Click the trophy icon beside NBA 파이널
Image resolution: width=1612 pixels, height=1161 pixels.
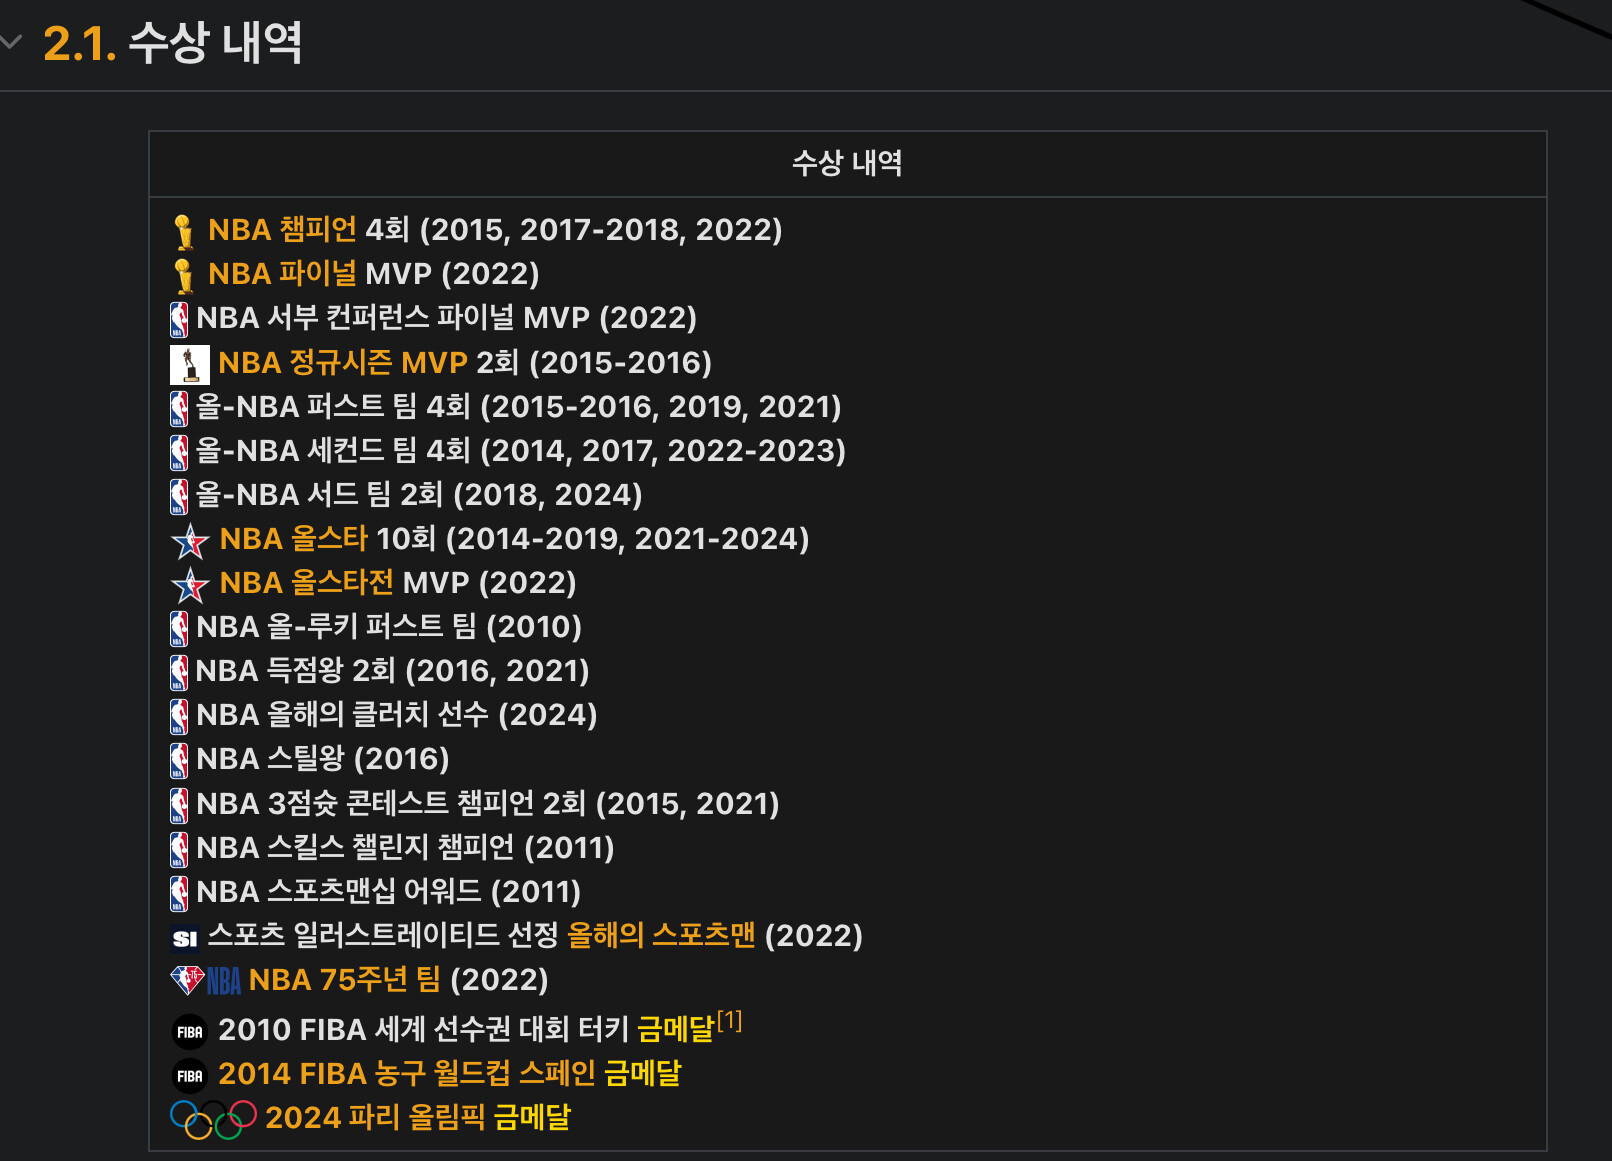(x=183, y=275)
